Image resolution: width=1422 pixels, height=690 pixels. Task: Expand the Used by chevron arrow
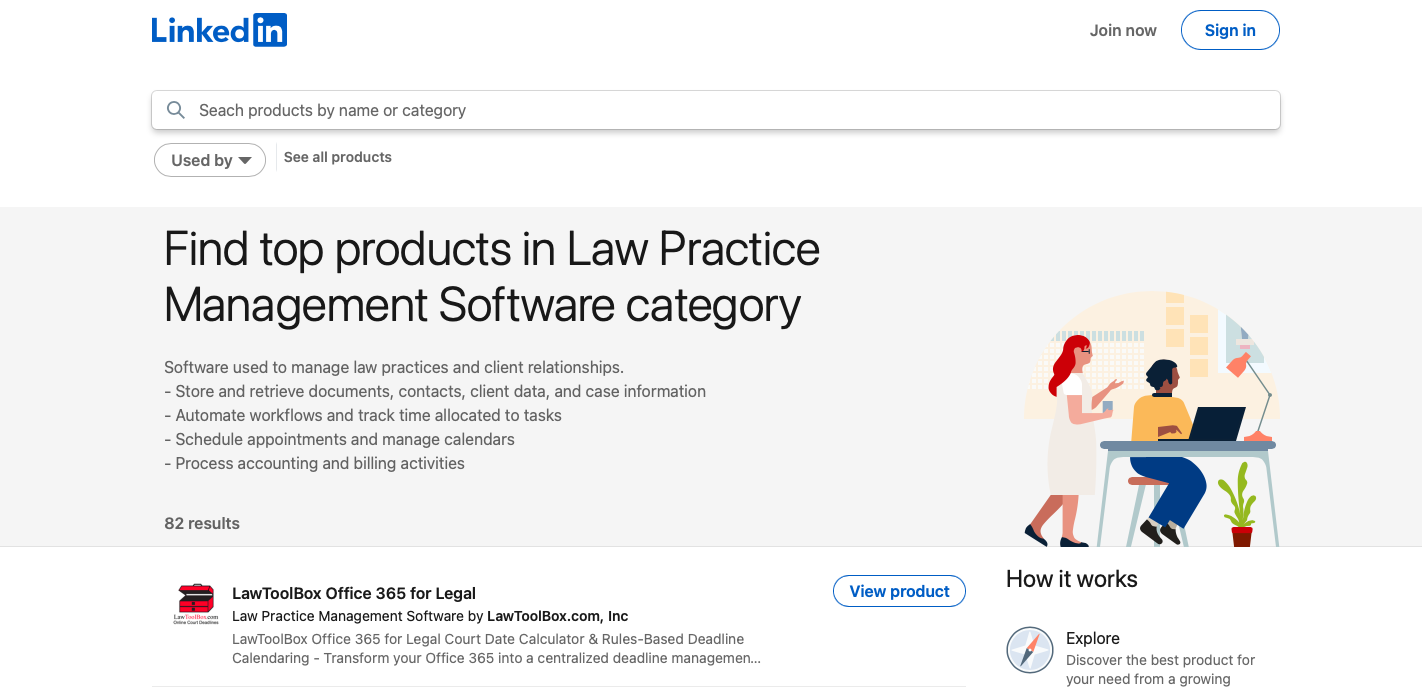[244, 160]
